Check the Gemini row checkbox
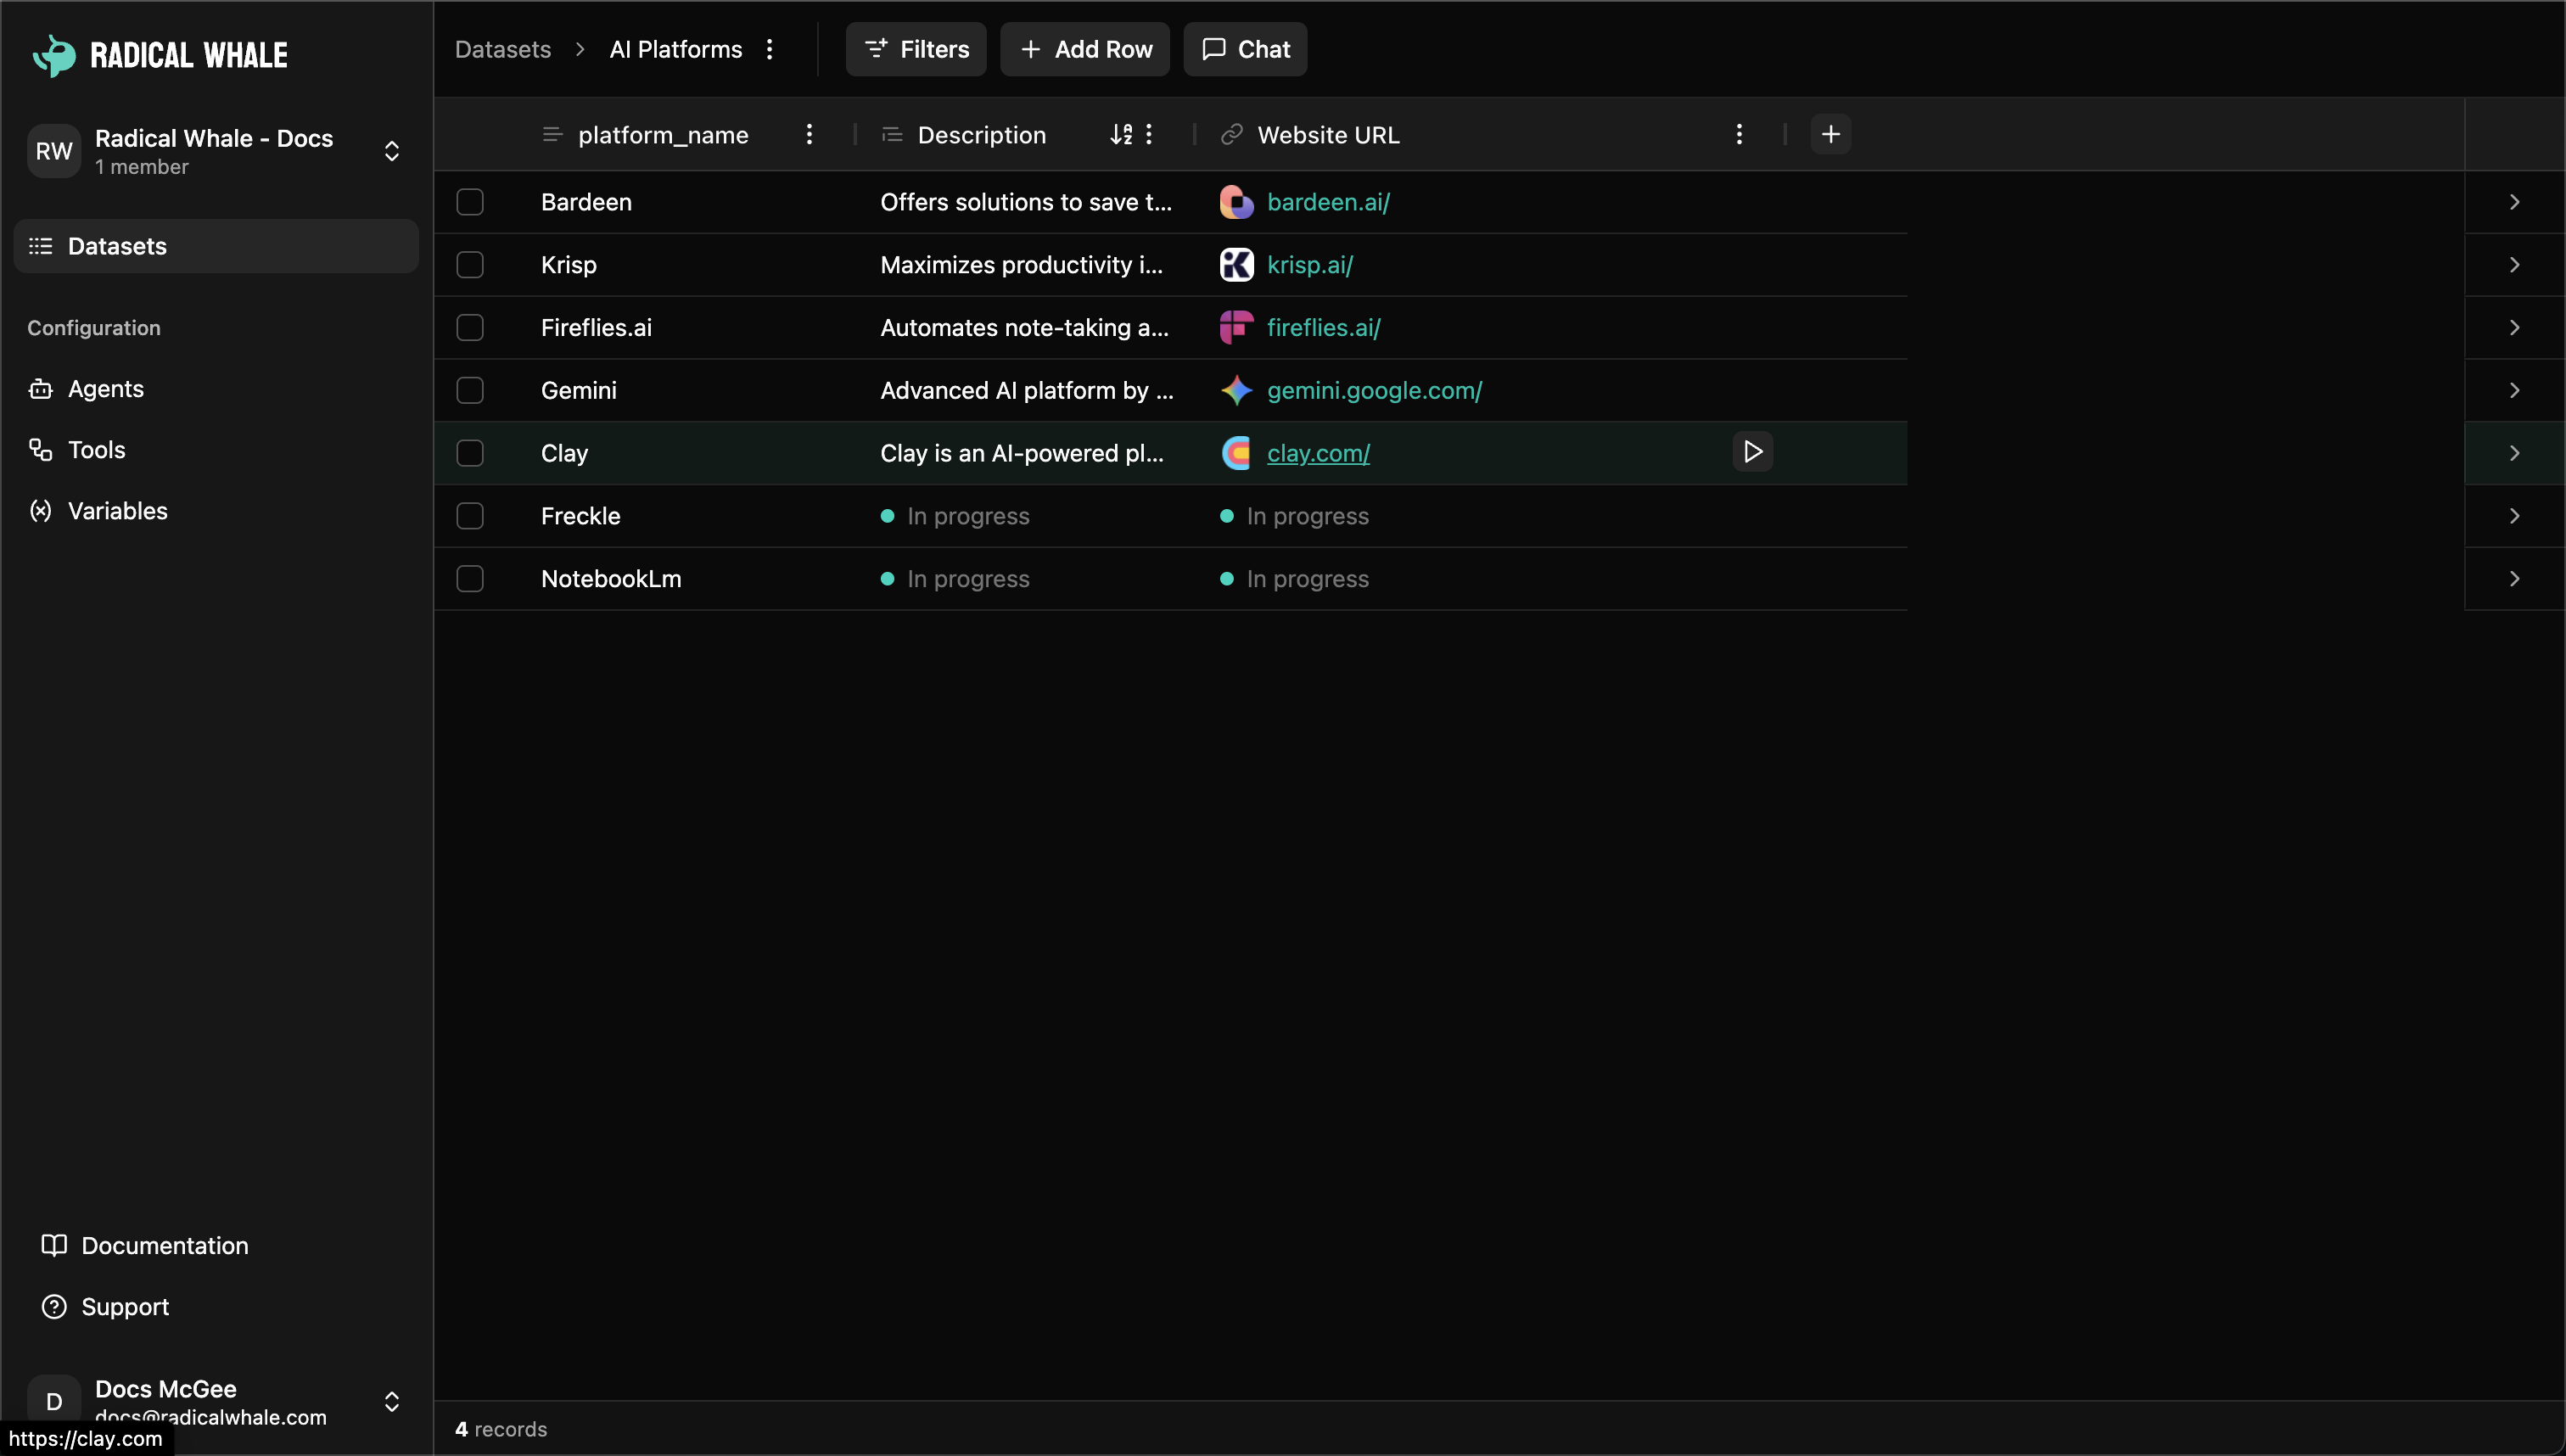Viewport: 2566px width, 1456px height. (x=470, y=390)
